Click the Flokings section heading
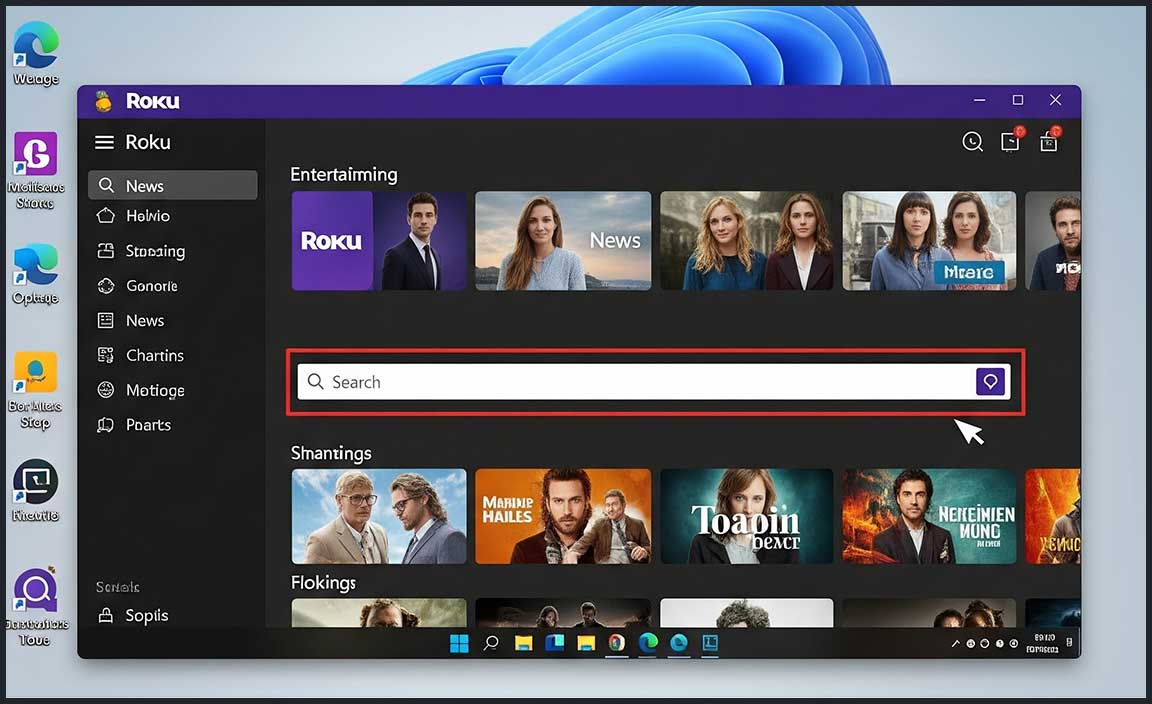 pos(323,583)
